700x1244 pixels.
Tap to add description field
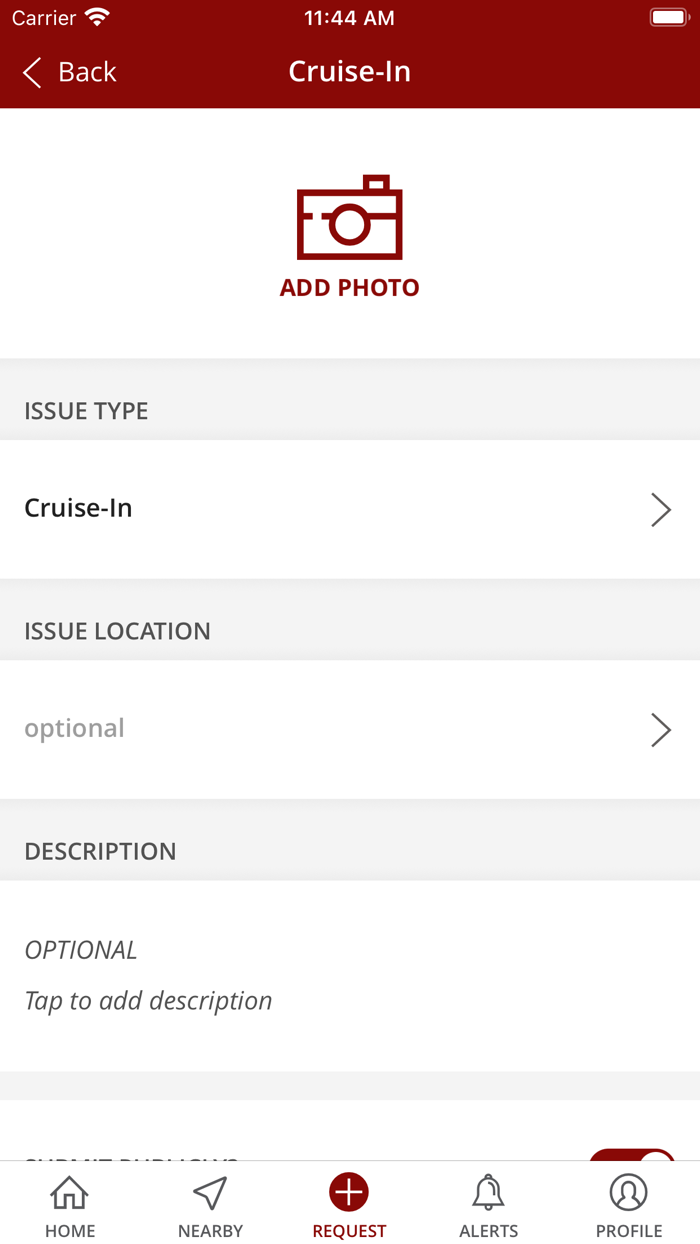(x=148, y=1001)
